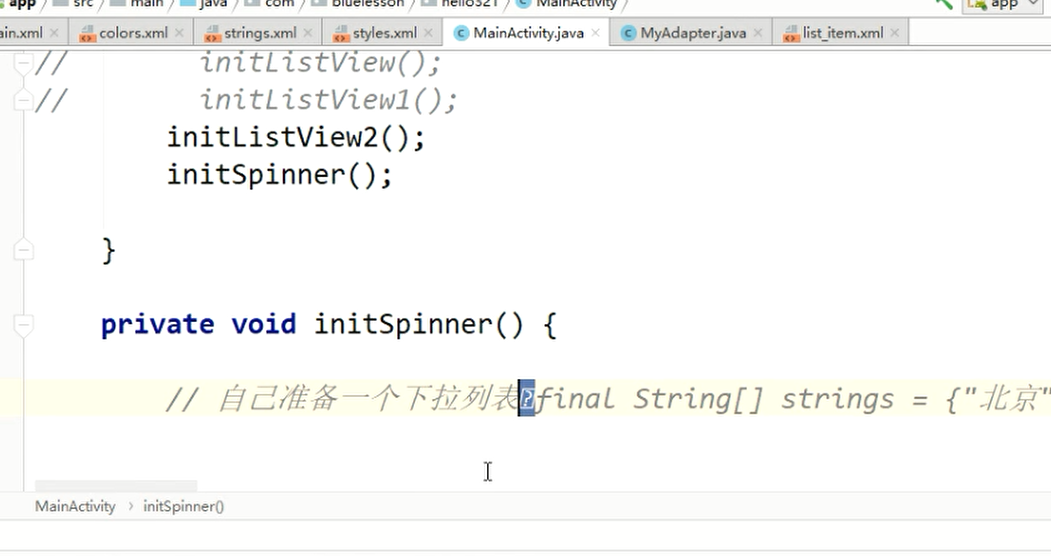The width and height of the screenshot is (1051, 556).
Task: Click the highlighted selection character before 'final'
Action: pyautogui.click(x=527, y=399)
